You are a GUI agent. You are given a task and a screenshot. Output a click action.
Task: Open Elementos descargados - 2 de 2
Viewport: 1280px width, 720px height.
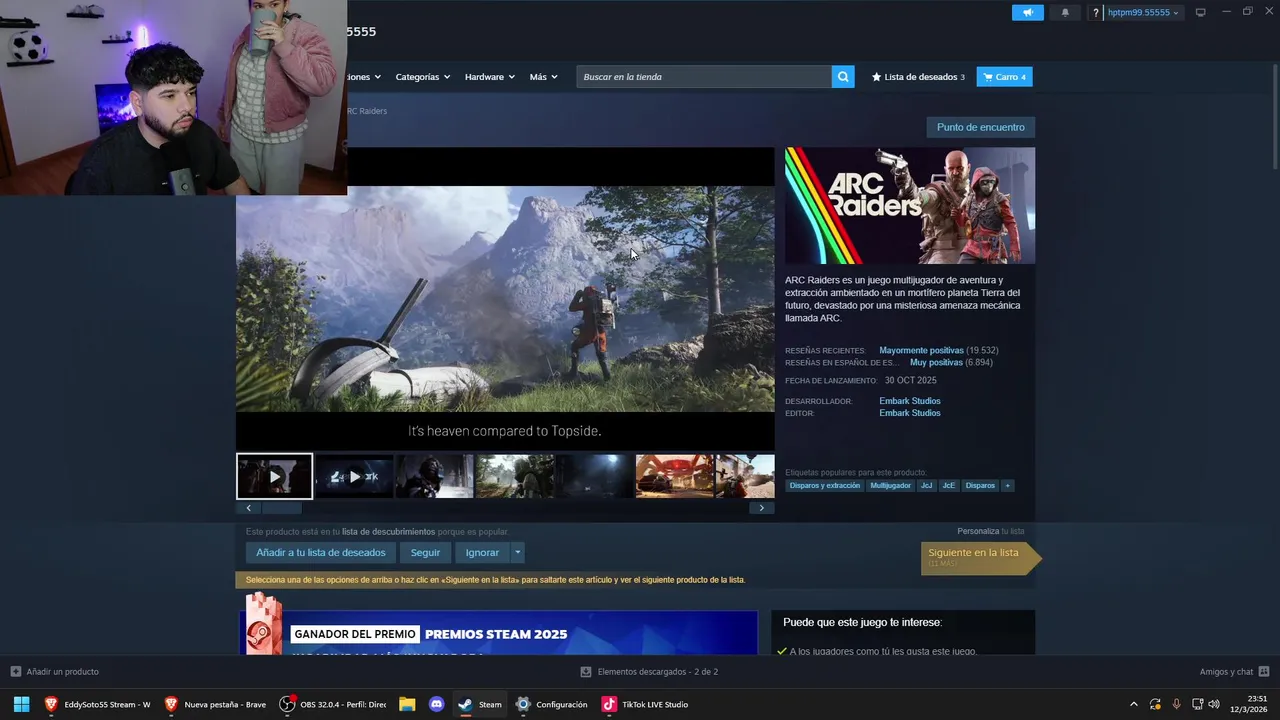tap(649, 672)
